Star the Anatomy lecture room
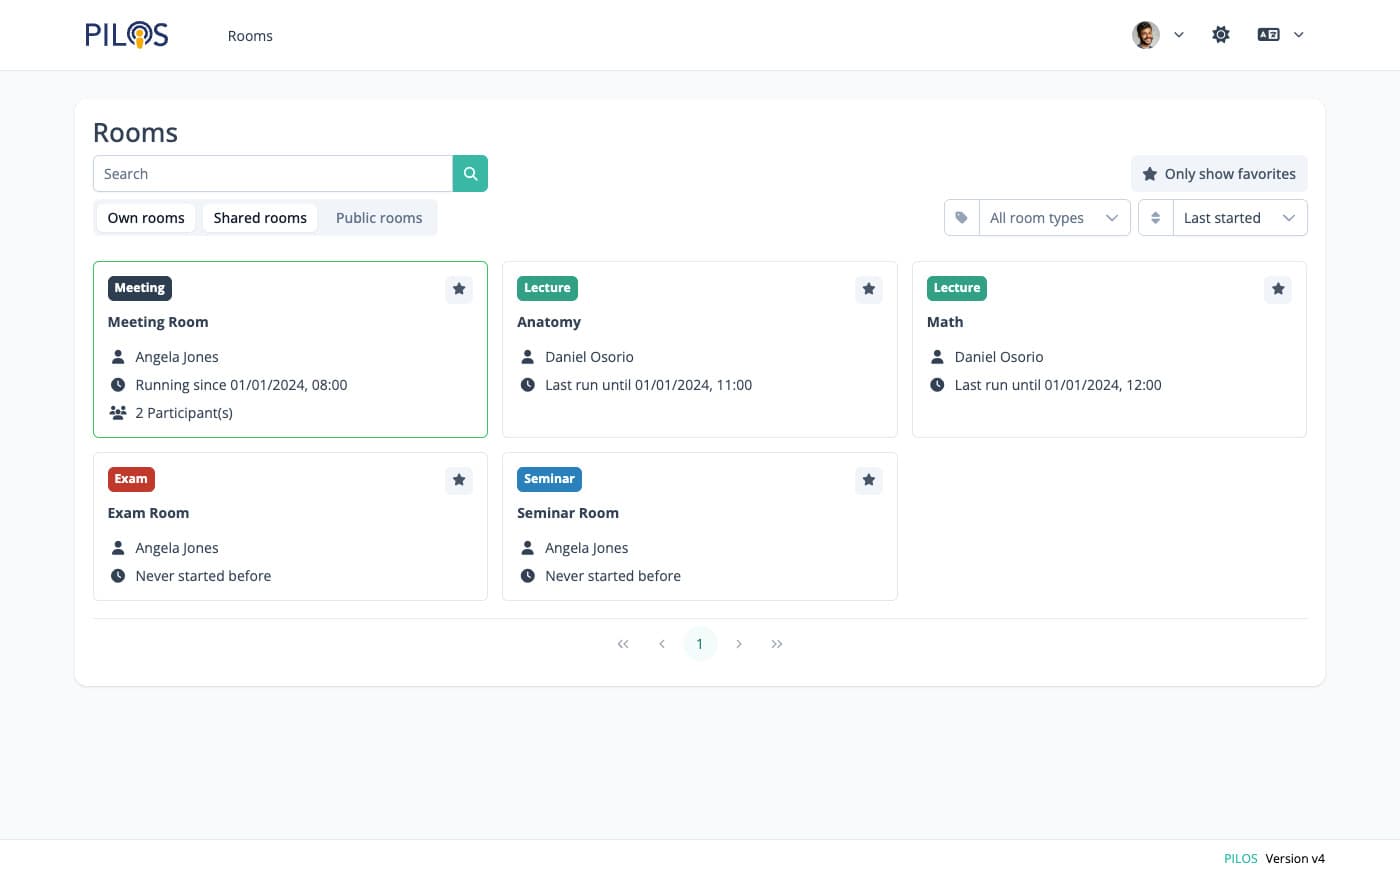The height and width of the screenshot is (875, 1400). [x=868, y=289]
